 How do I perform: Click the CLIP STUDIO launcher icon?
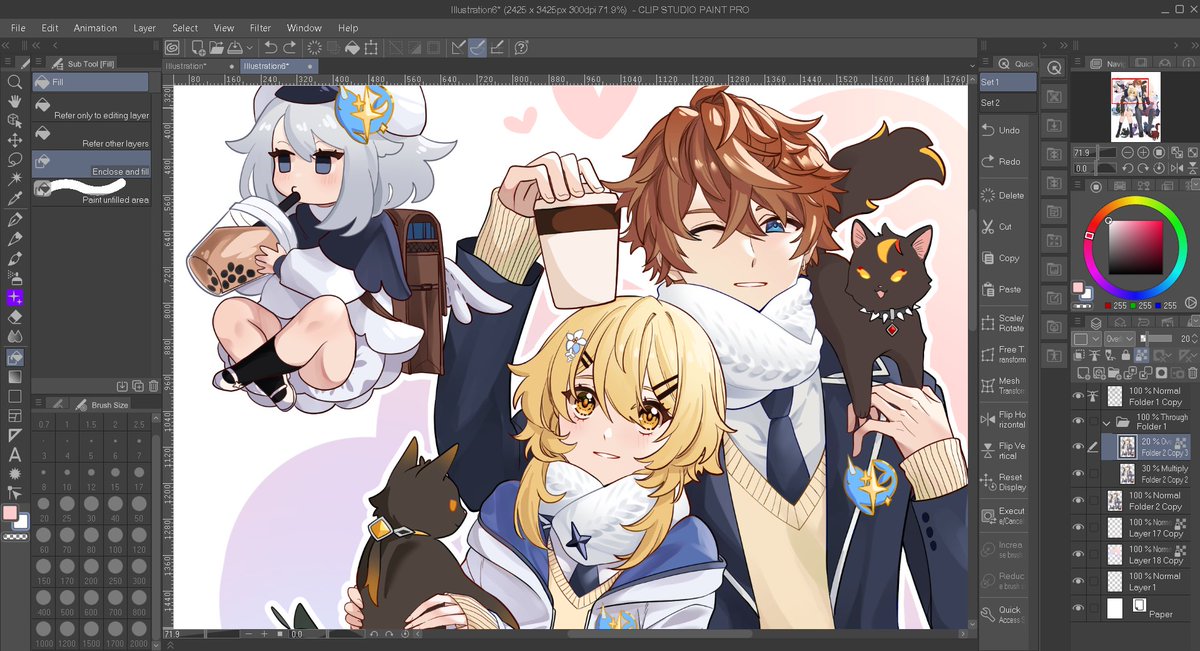[172, 47]
